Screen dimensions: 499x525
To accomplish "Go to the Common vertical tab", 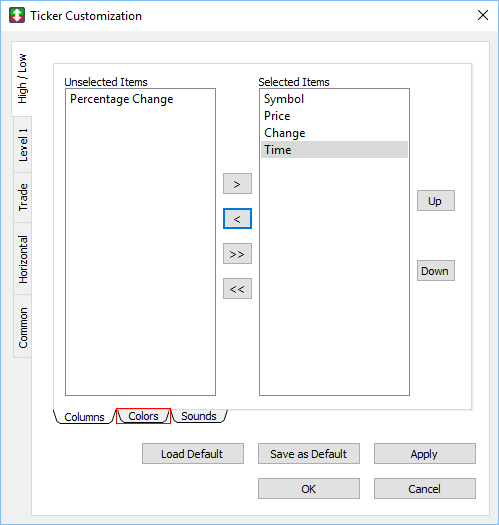I will click(x=23, y=327).
